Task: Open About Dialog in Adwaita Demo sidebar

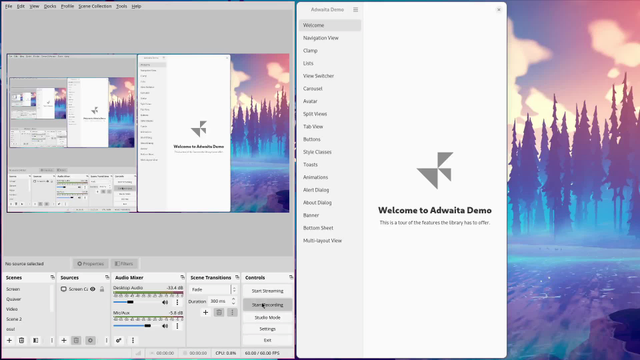Action: pyautogui.click(x=330, y=202)
